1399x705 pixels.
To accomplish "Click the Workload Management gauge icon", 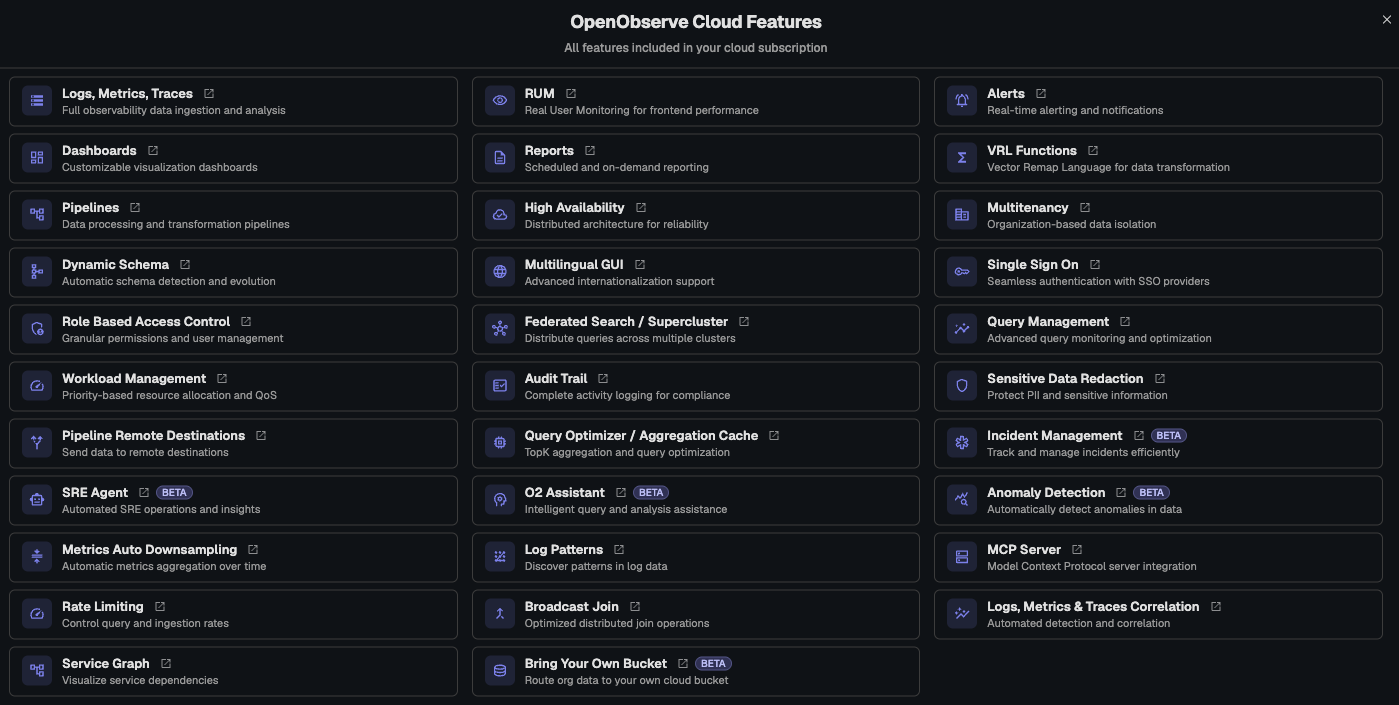I will tap(37, 386).
